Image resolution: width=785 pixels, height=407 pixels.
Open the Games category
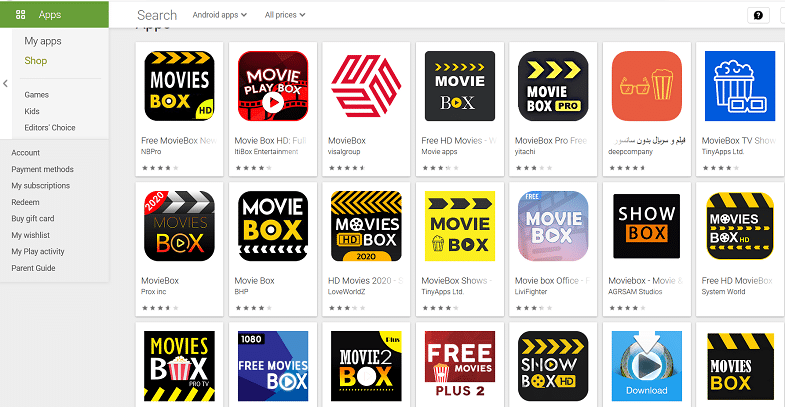(x=37, y=95)
